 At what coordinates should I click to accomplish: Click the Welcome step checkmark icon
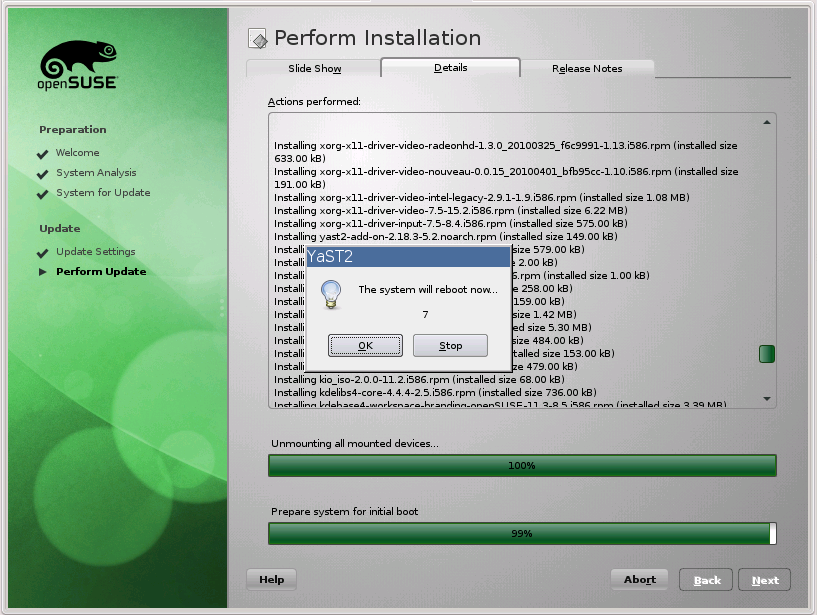[x=43, y=154]
